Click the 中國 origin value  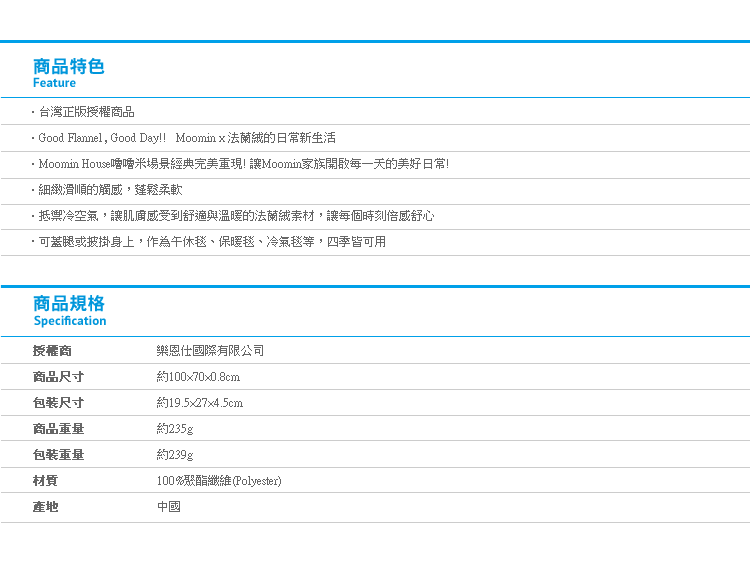pyautogui.click(x=168, y=507)
